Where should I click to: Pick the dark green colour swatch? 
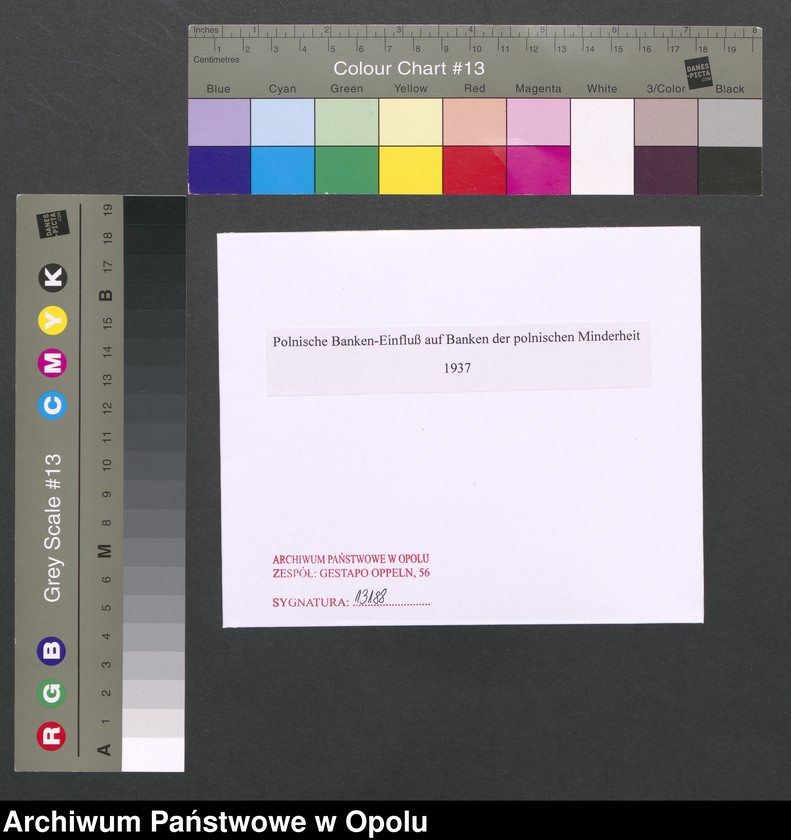pyautogui.click(x=346, y=170)
